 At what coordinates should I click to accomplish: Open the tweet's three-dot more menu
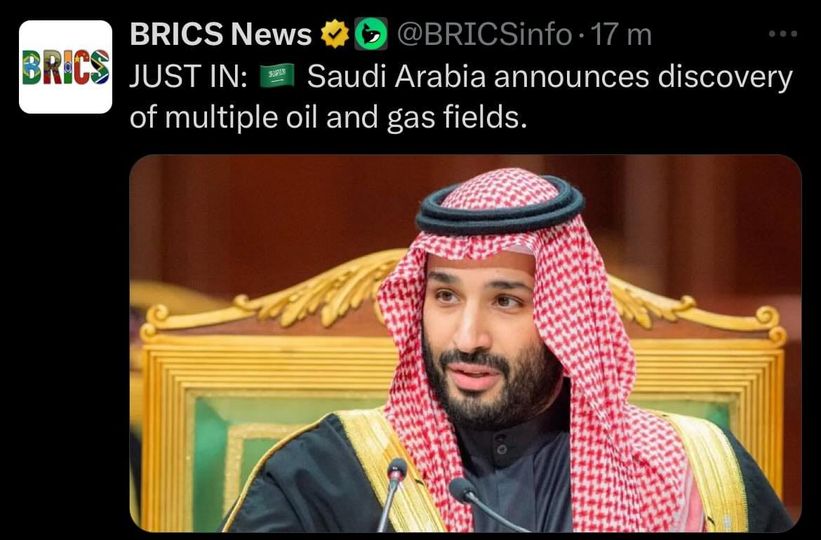[782, 35]
